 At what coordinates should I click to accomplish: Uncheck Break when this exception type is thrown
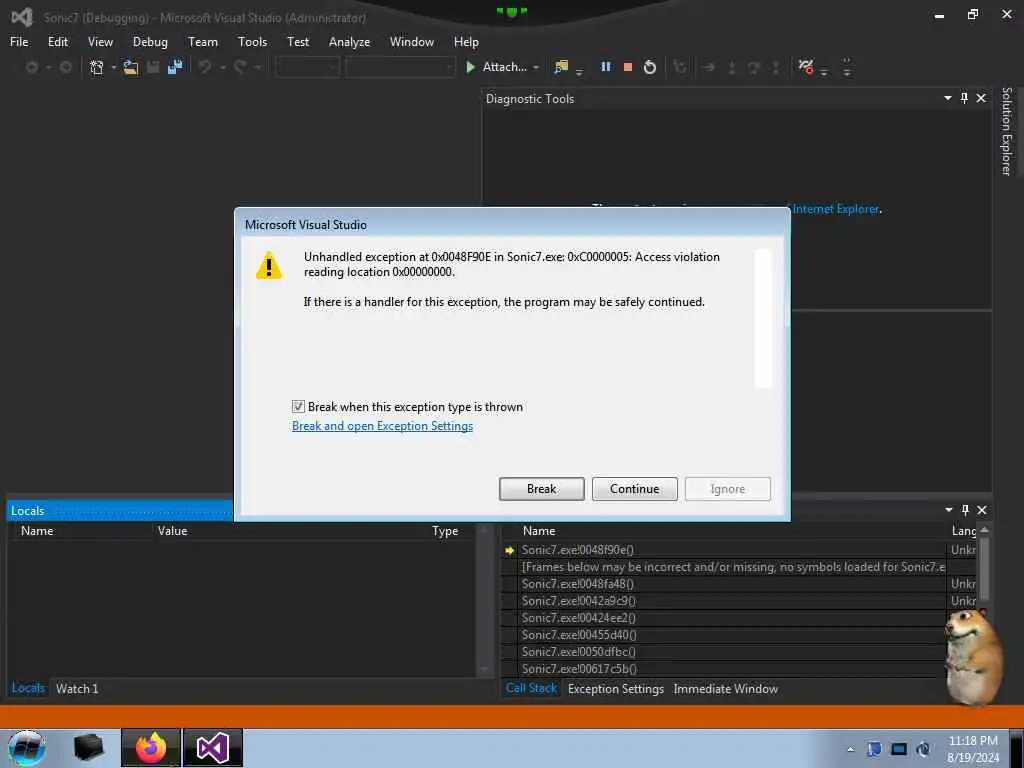point(298,407)
